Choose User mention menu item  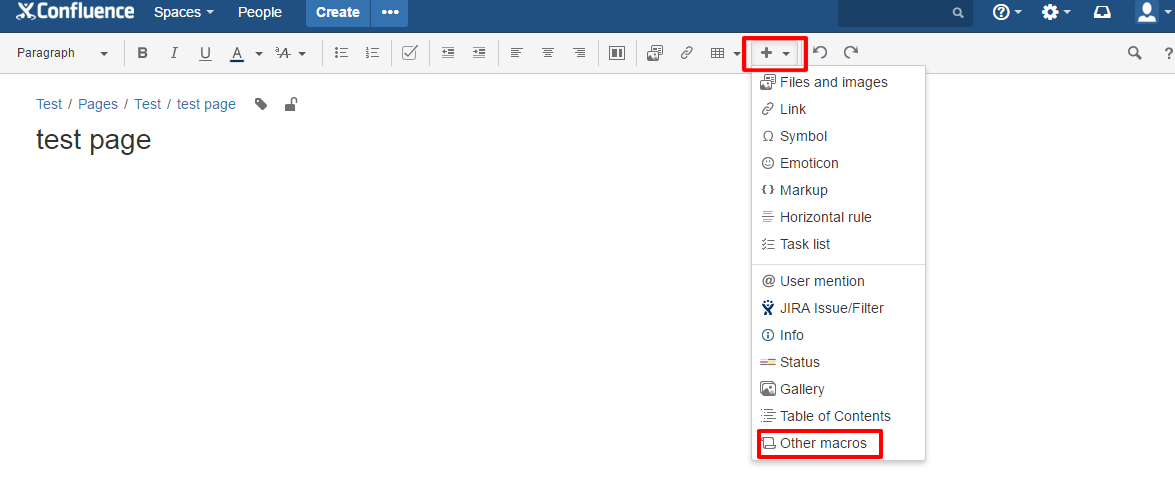tap(839, 282)
